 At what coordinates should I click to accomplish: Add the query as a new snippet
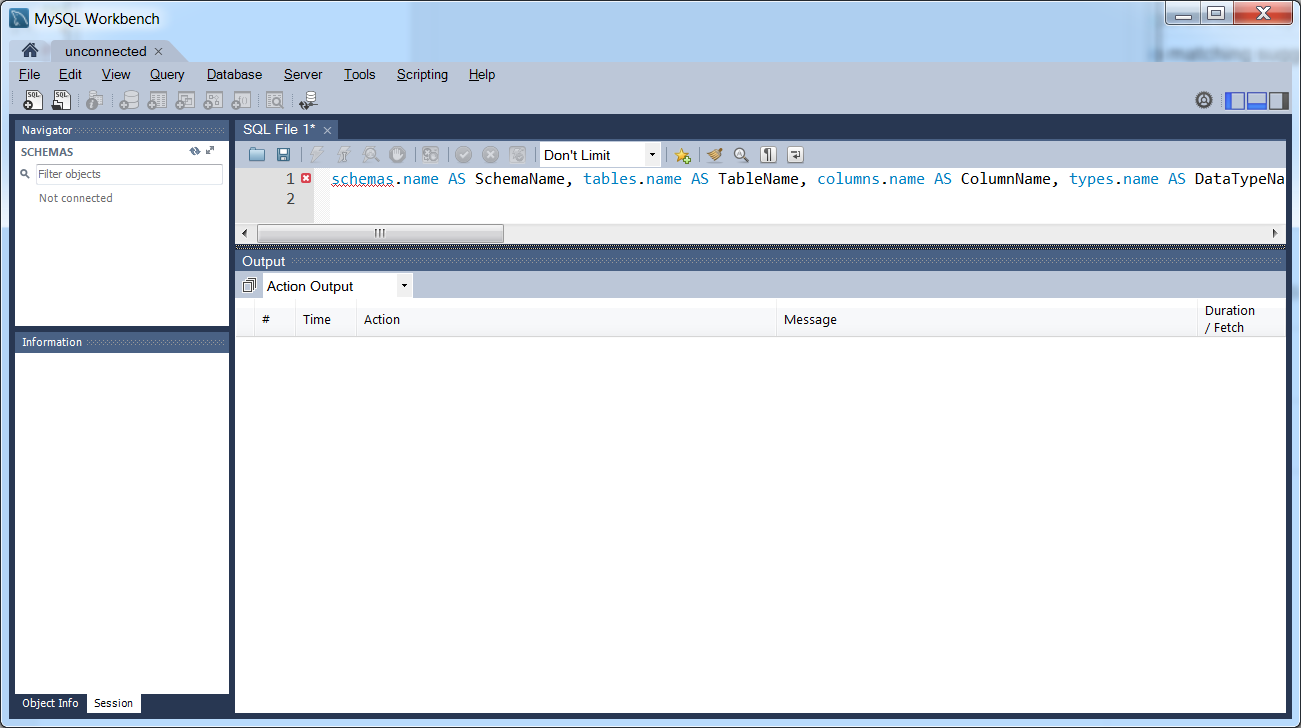(x=682, y=155)
